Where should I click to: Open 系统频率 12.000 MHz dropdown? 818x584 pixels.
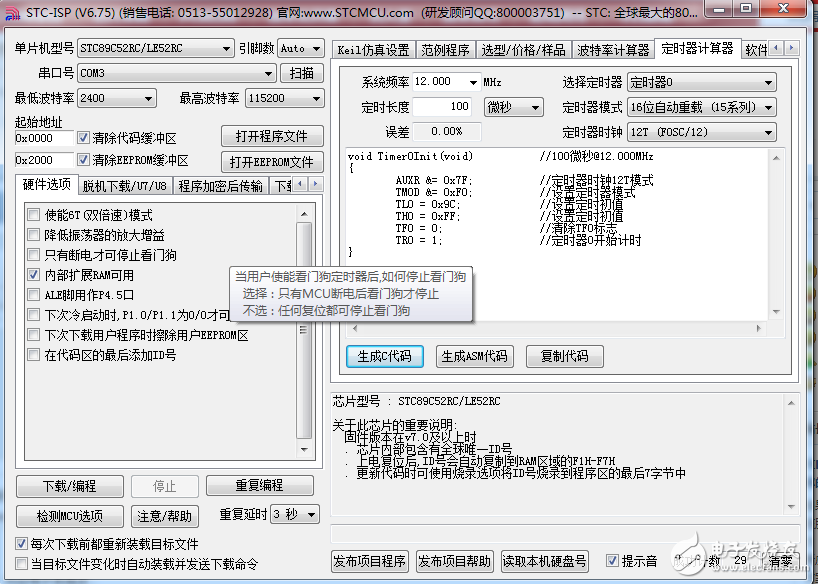(447, 81)
